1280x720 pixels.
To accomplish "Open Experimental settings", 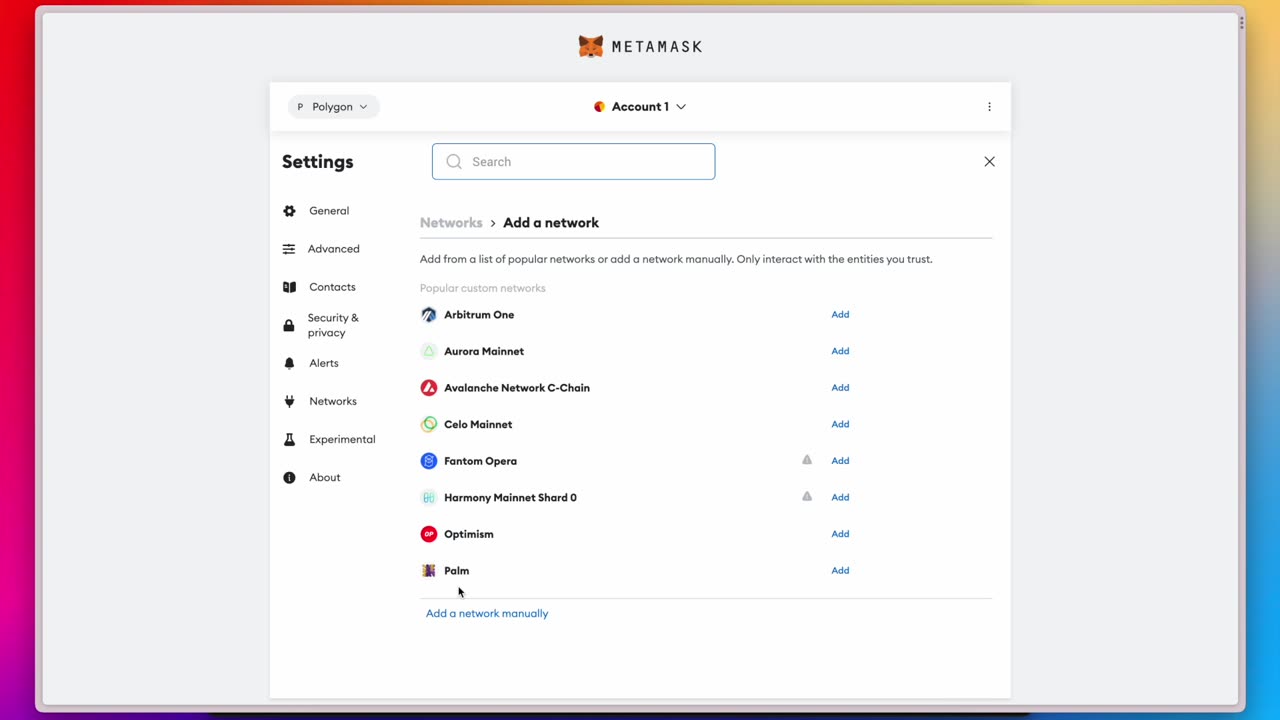I will coord(342,439).
